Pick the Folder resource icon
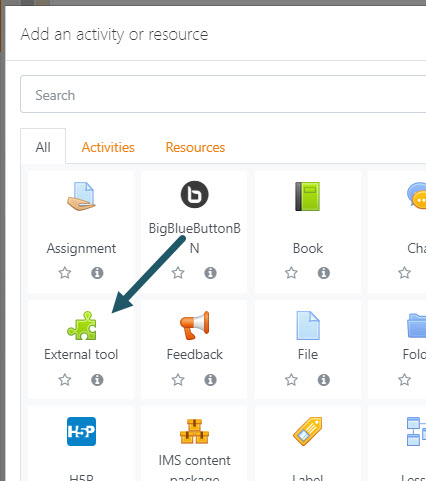The width and height of the screenshot is (426, 481). click(416, 326)
